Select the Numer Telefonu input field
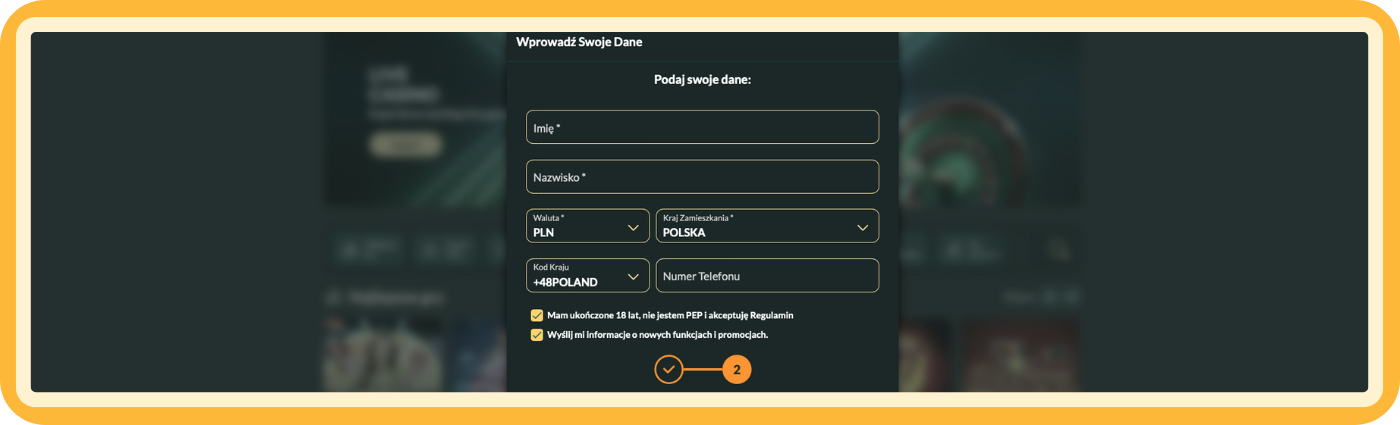The image size is (1400, 425). pos(767,276)
